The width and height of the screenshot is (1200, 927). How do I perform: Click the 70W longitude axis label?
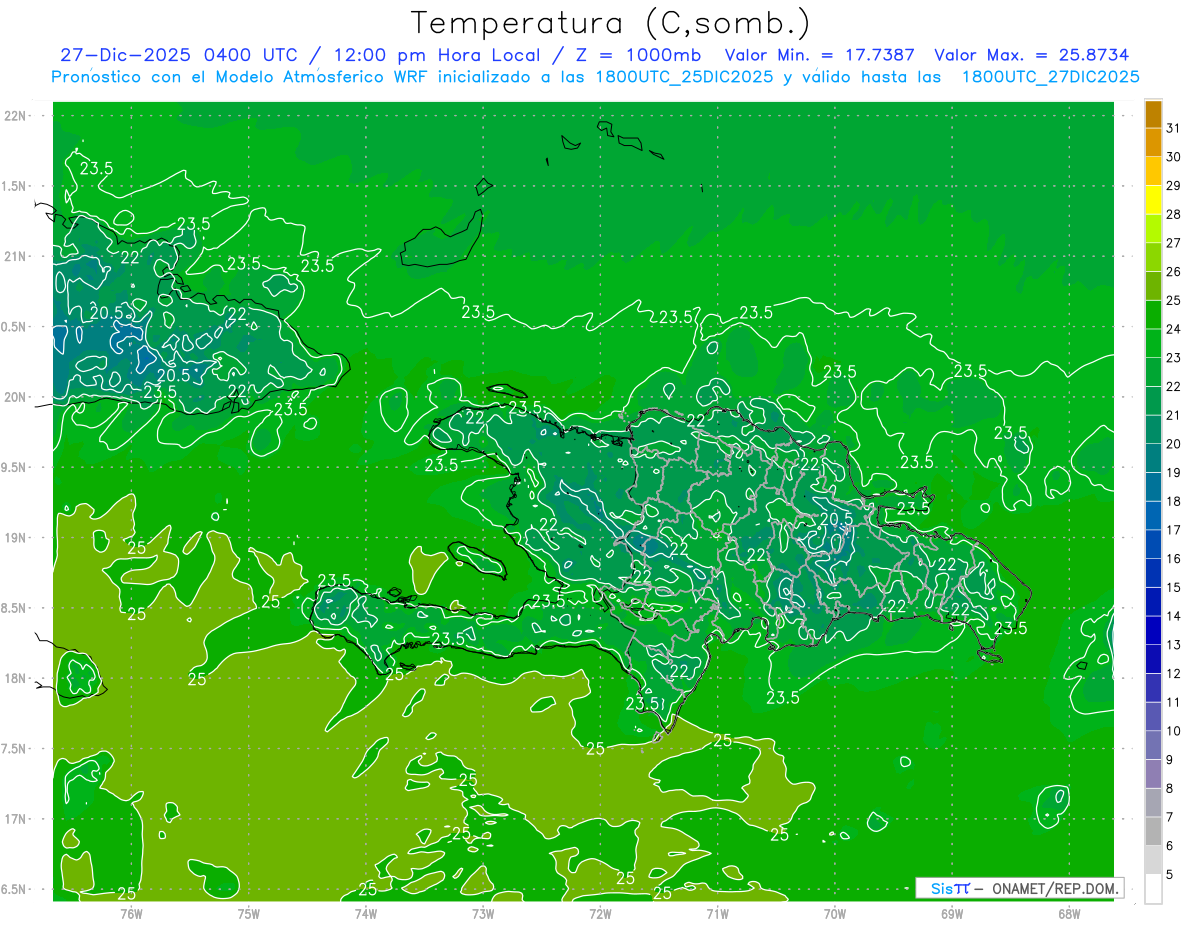coord(835,914)
